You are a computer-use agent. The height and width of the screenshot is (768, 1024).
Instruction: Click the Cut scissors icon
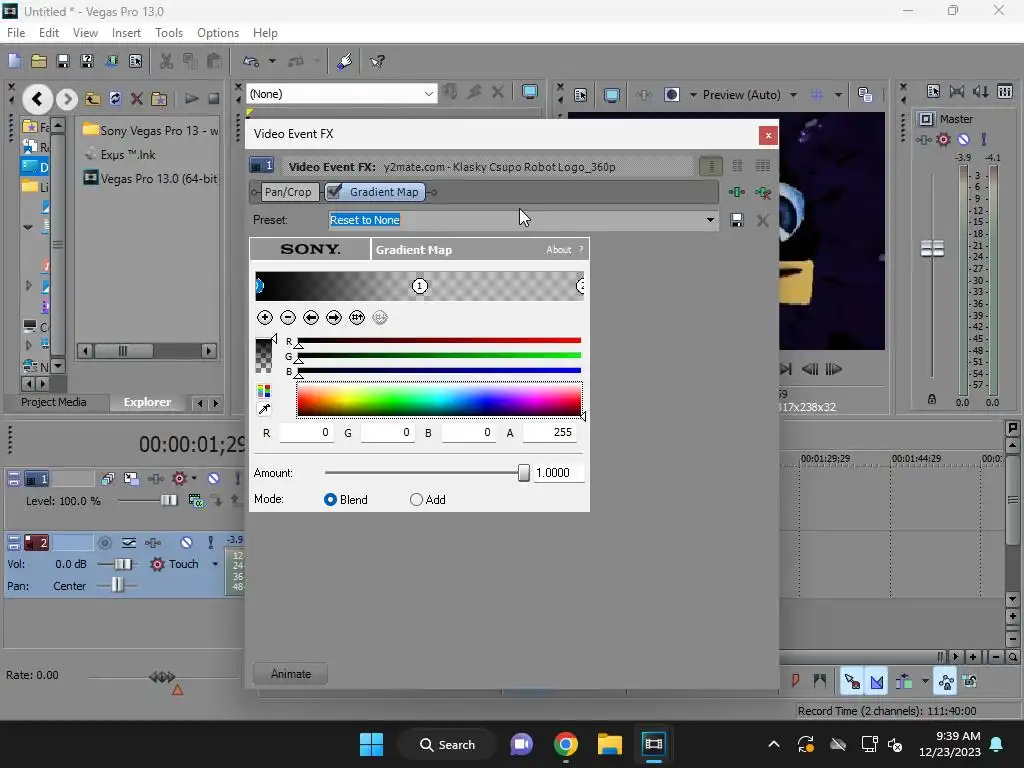point(167,61)
